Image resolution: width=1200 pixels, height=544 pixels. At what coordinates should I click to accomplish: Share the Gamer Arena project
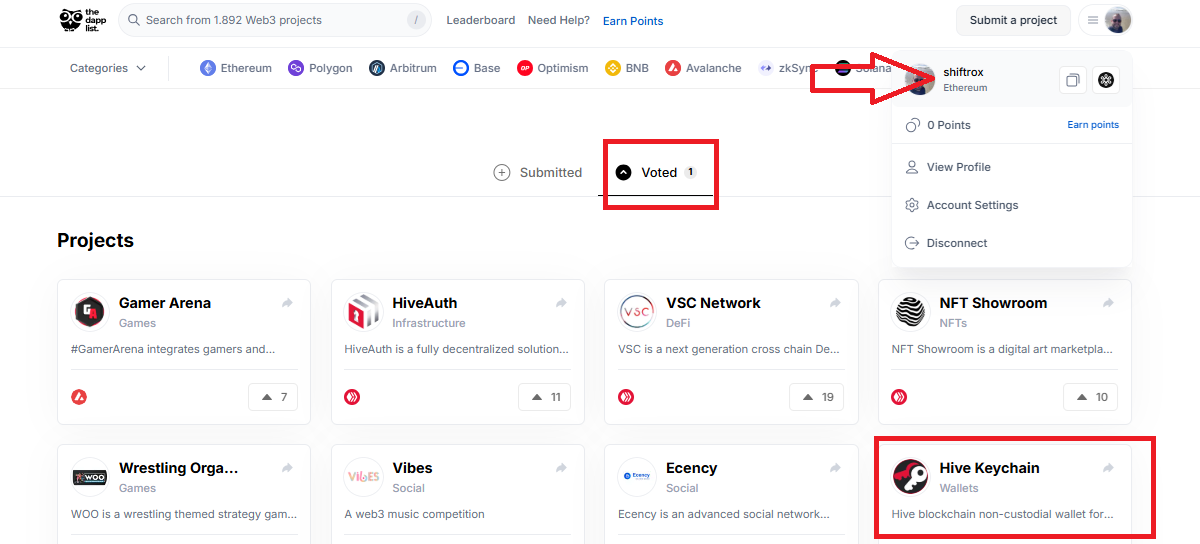288,303
